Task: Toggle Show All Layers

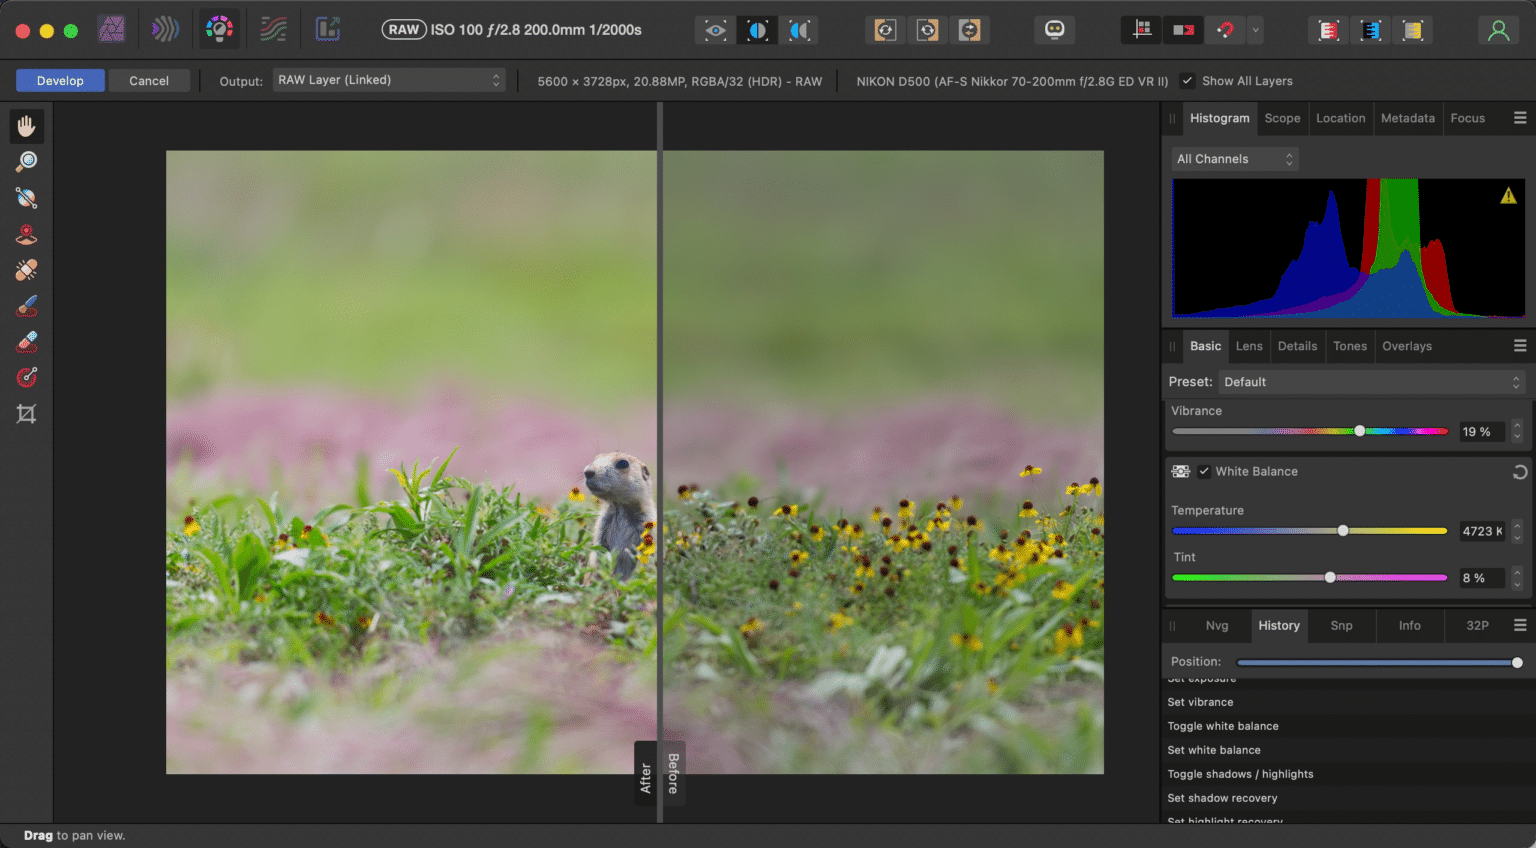Action: pos(1187,81)
